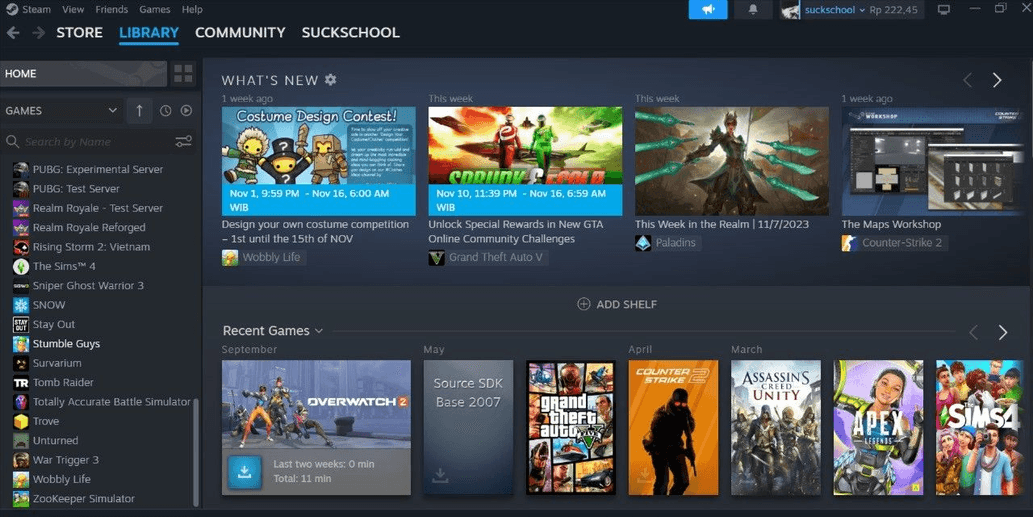1033x517 pixels.
Task: Click the Grand Theft Auto V tag icon
Action: pos(436,258)
